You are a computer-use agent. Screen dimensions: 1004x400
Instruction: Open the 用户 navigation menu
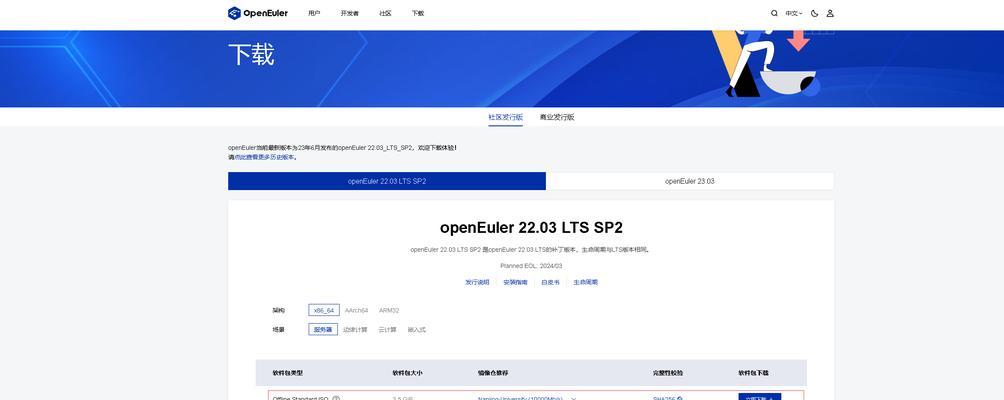click(314, 13)
